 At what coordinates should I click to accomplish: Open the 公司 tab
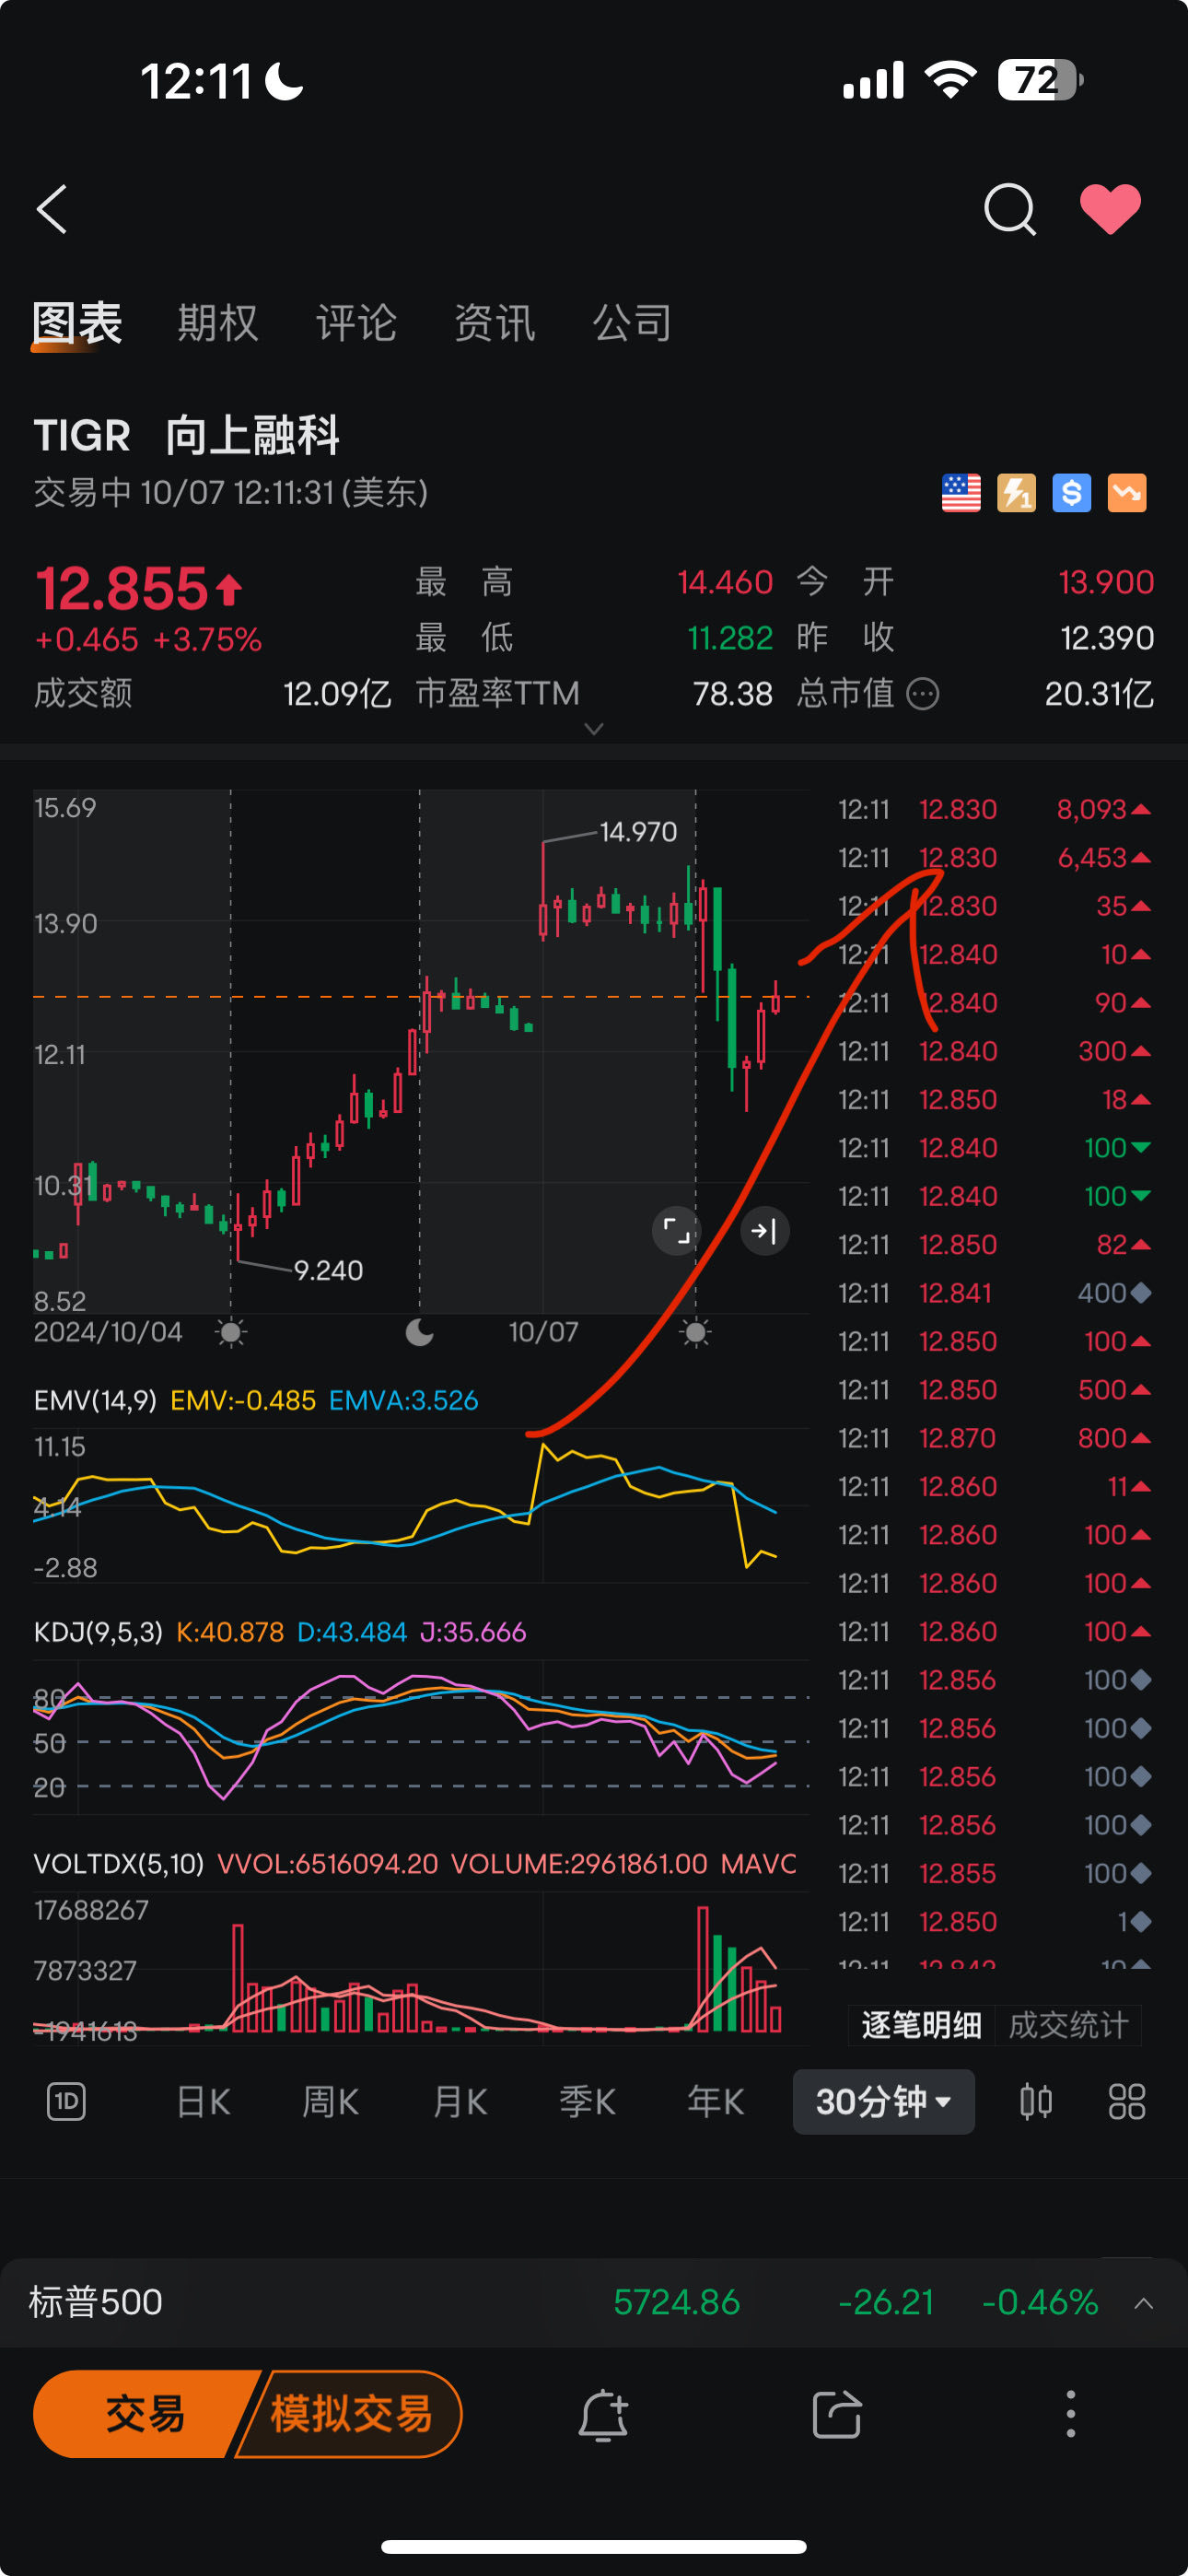(632, 323)
